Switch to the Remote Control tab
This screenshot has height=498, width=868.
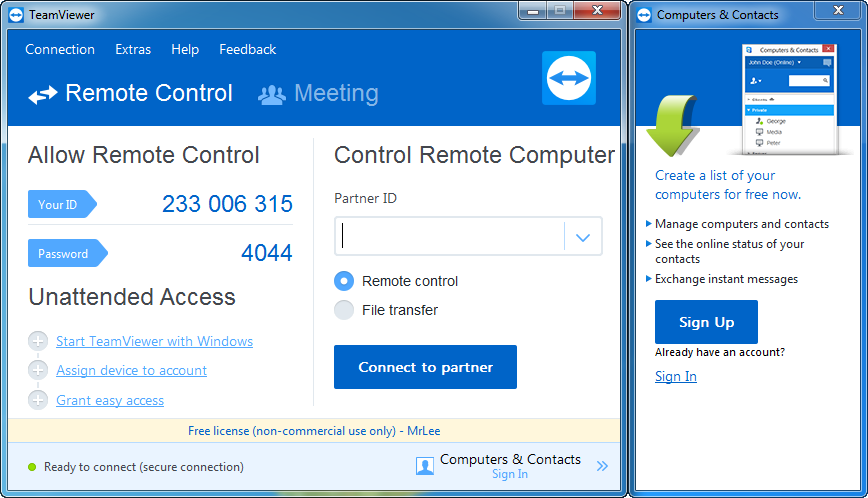131,94
